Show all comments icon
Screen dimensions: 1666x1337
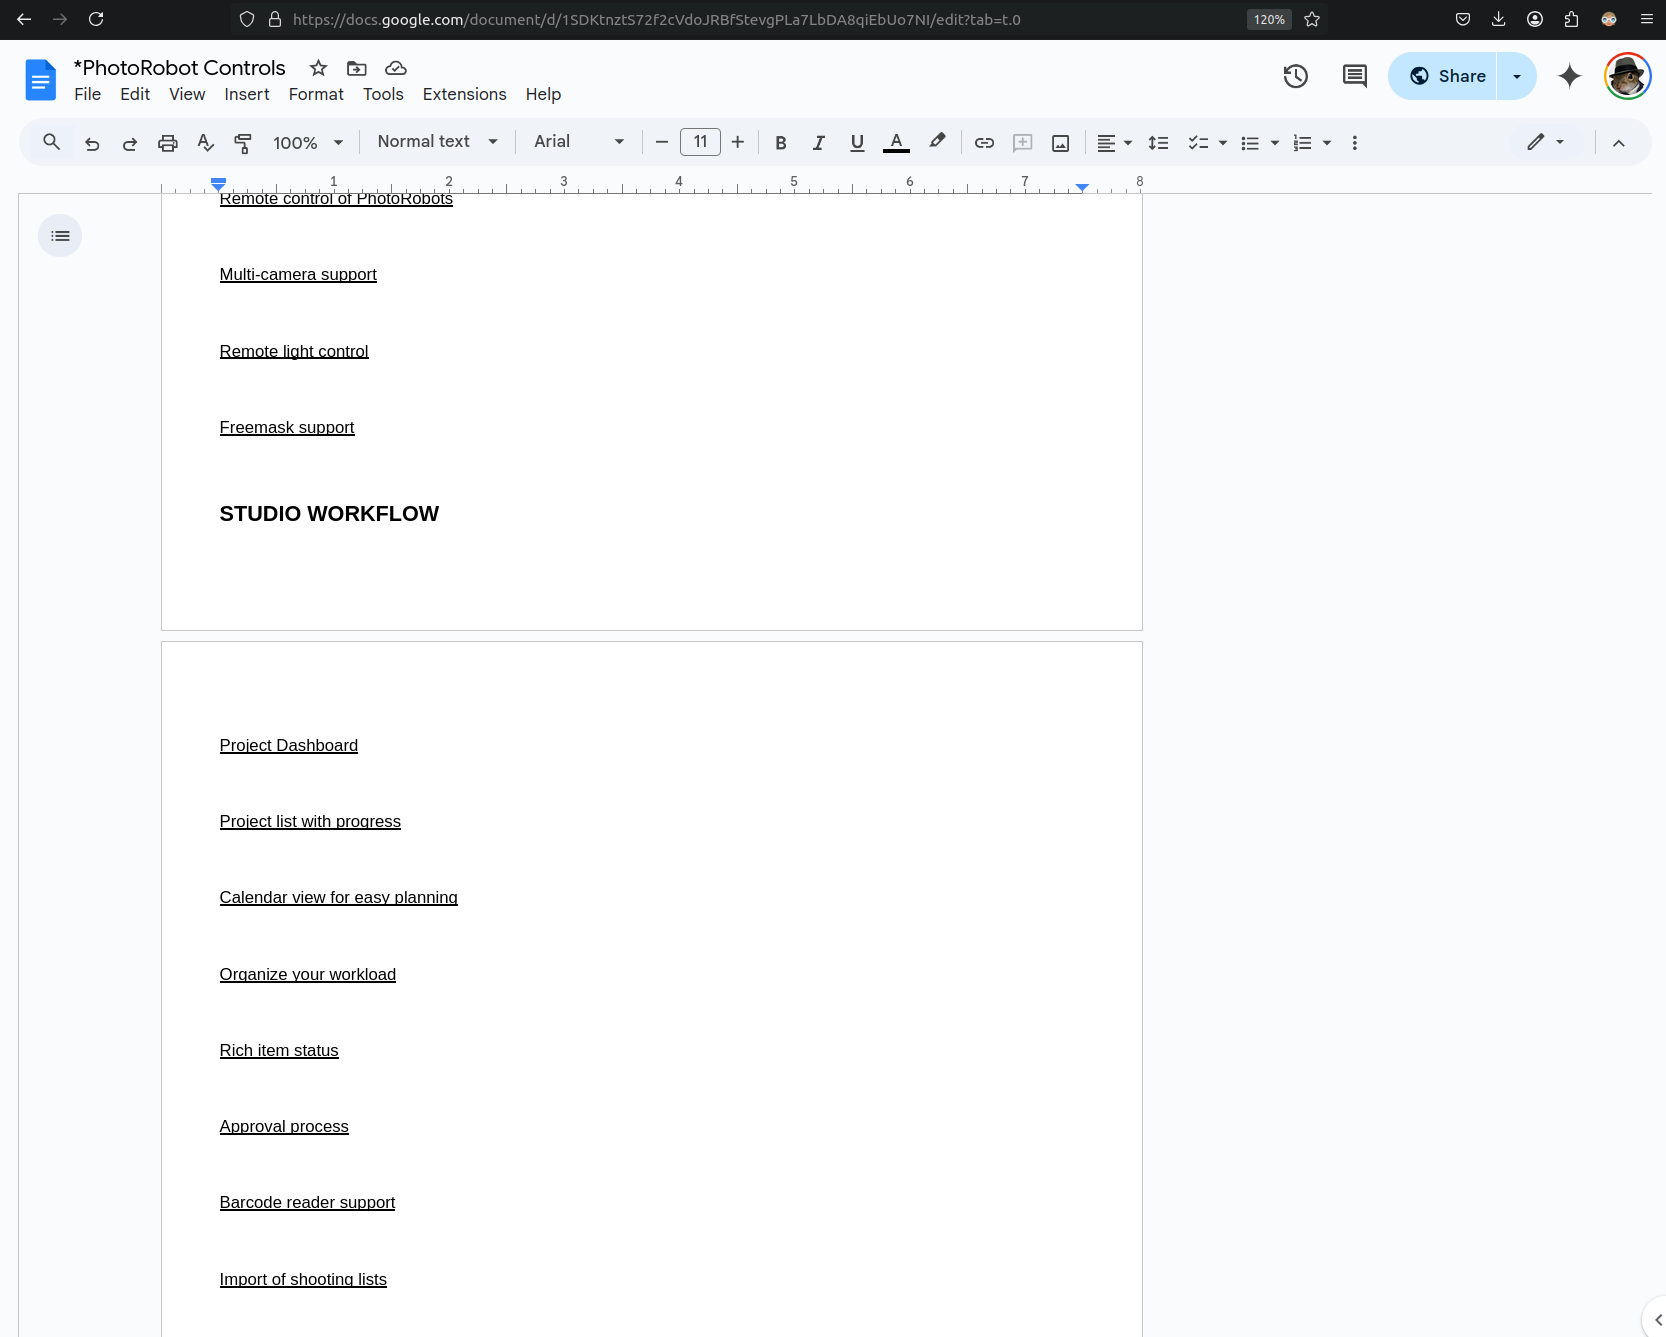tap(1354, 76)
